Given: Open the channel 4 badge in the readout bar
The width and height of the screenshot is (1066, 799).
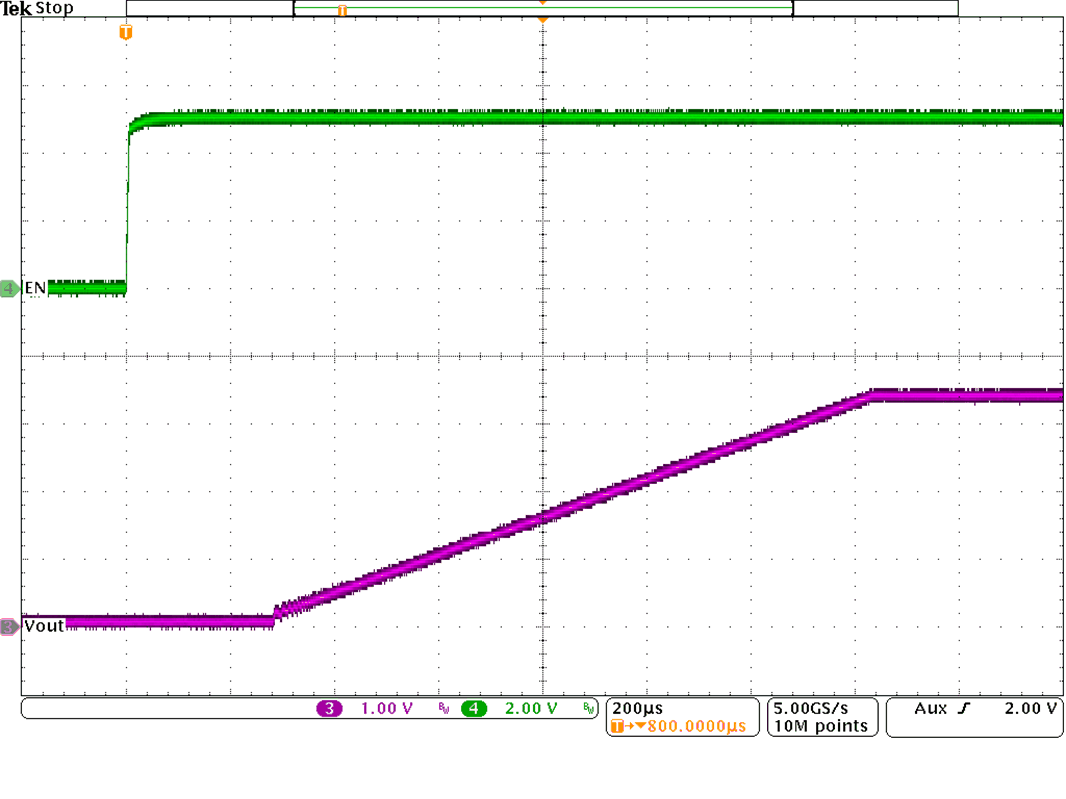Looking at the screenshot, I should click(x=472, y=708).
